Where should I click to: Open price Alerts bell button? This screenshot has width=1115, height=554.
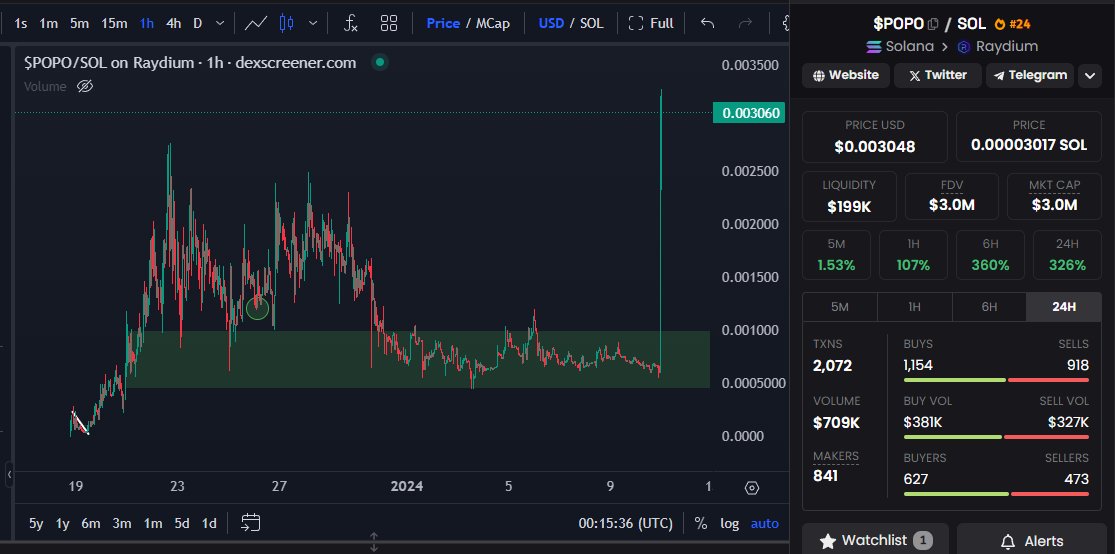click(x=1032, y=540)
